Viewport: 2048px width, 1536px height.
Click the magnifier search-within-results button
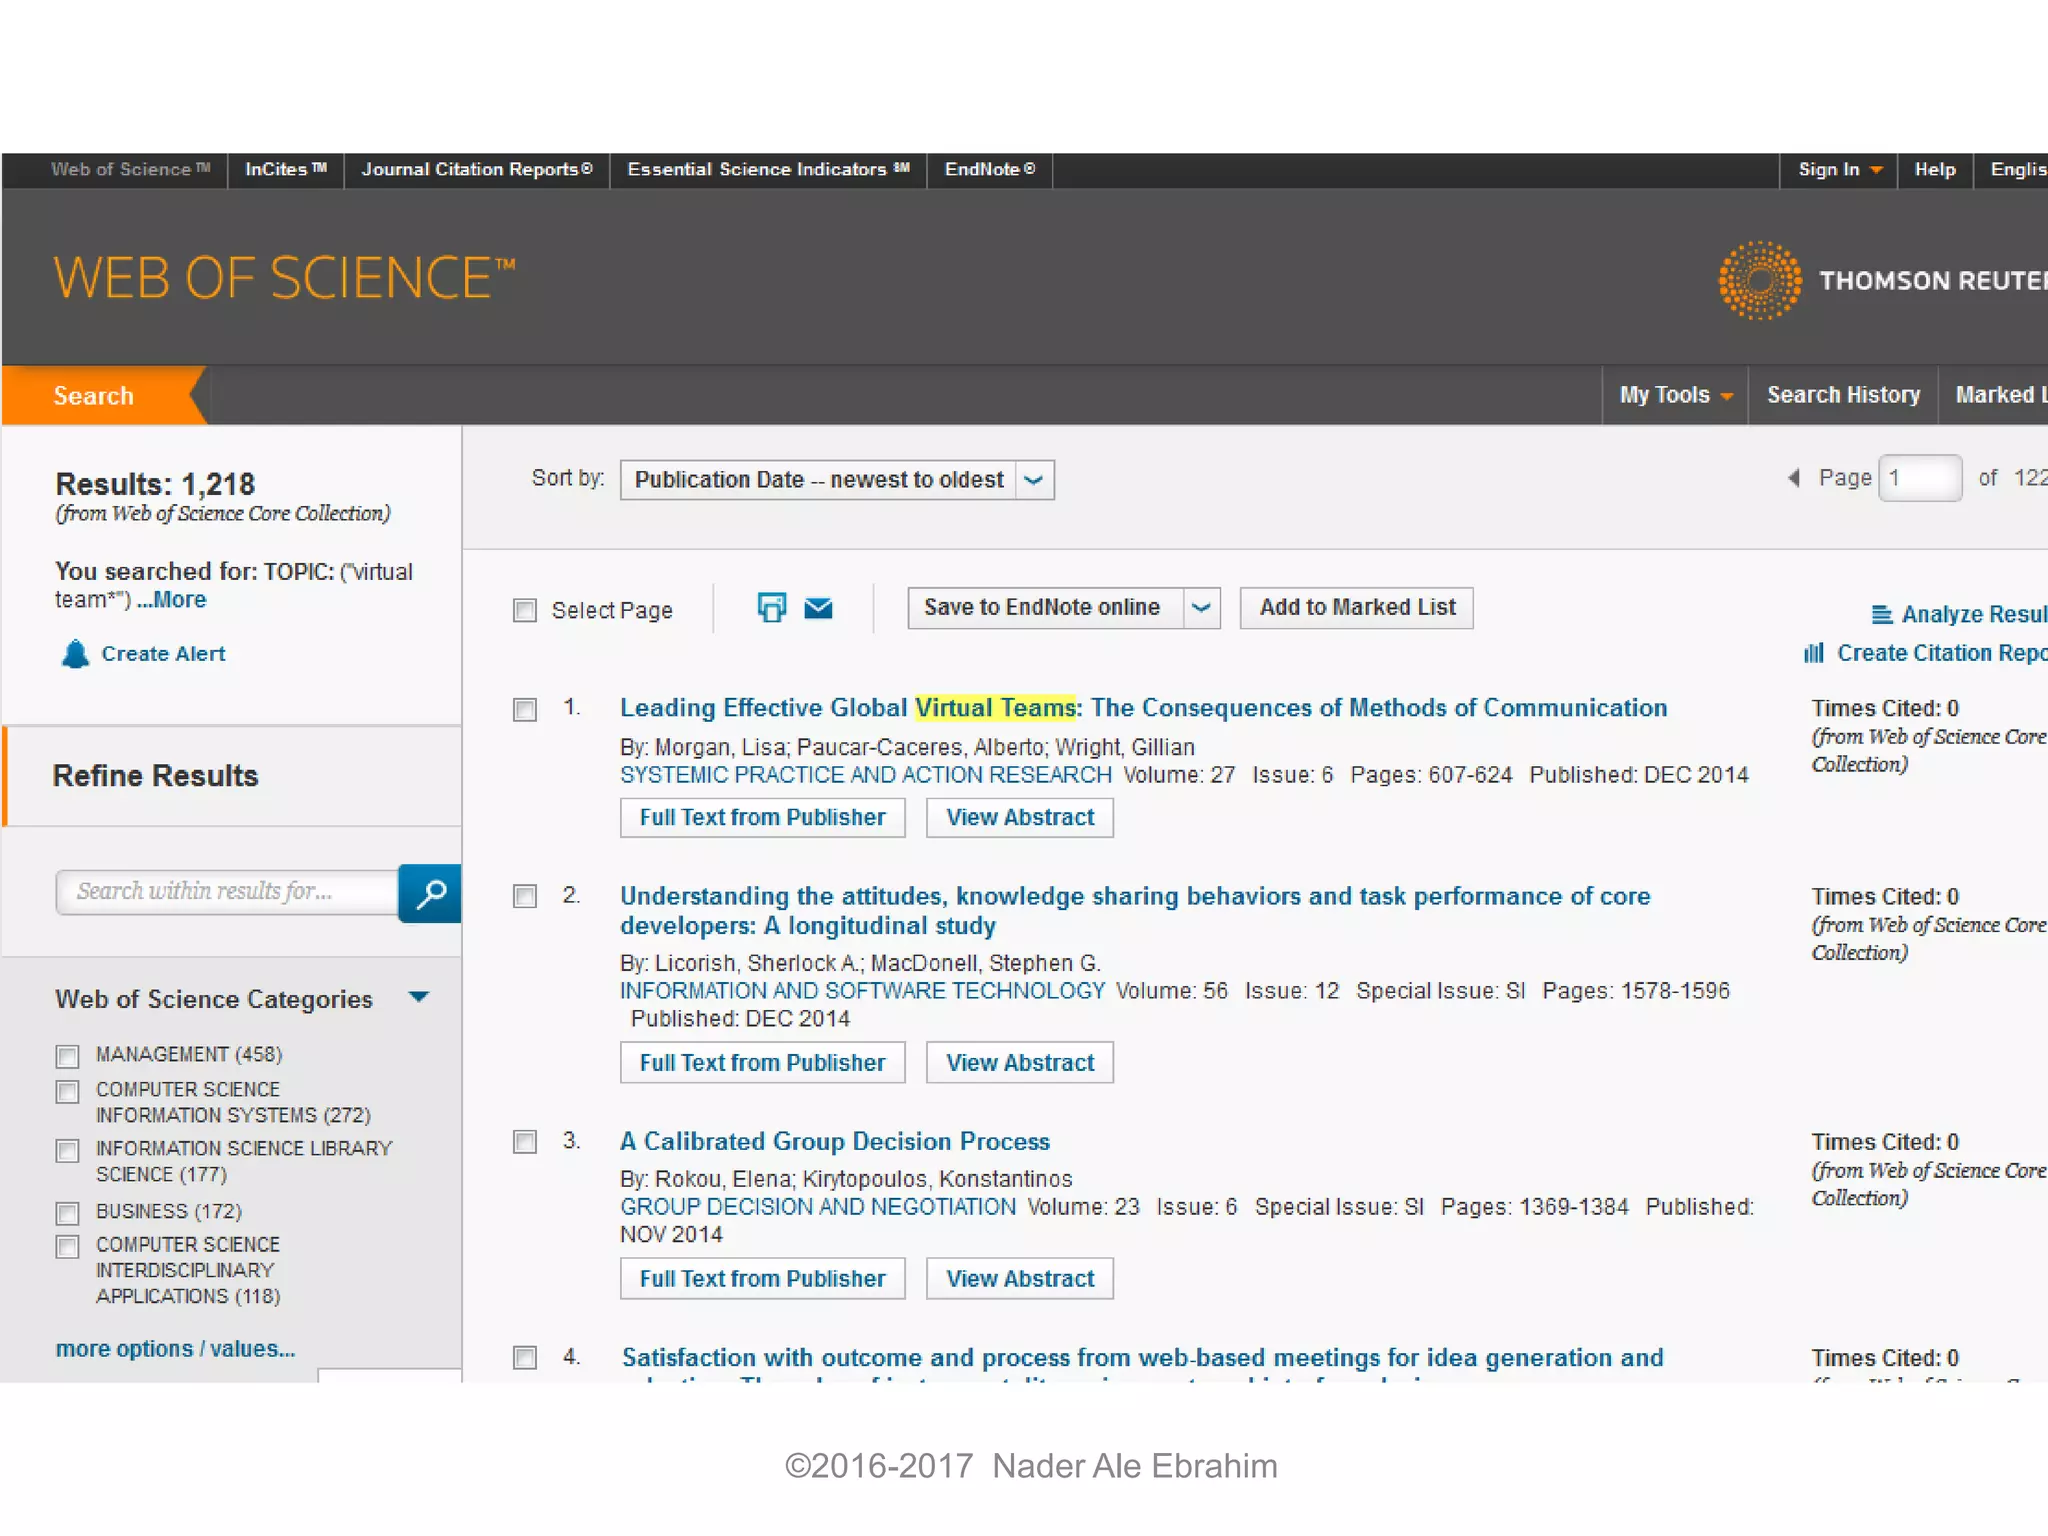click(430, 893)
